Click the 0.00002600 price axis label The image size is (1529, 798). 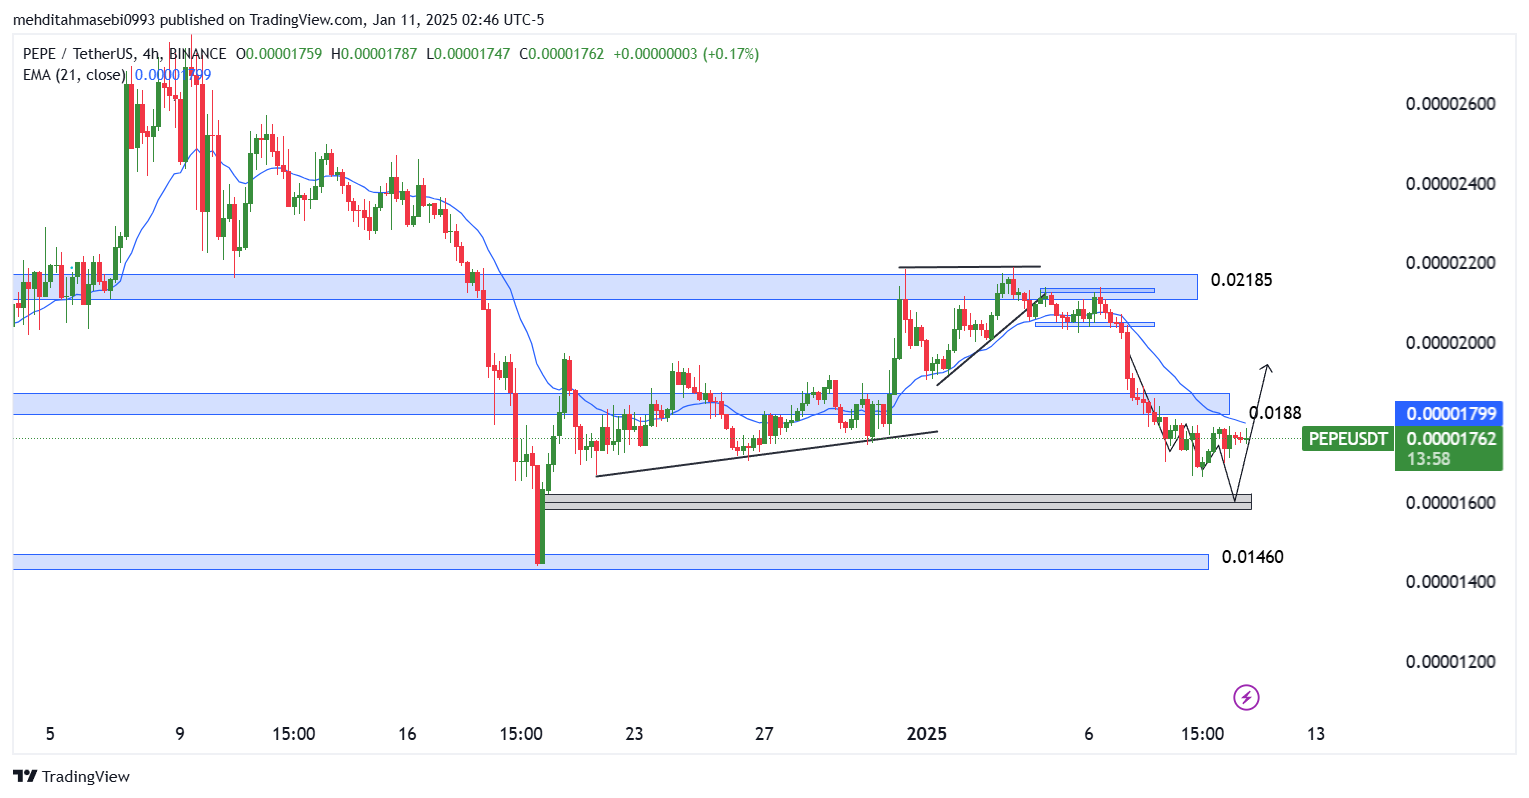click(1450, 104)
